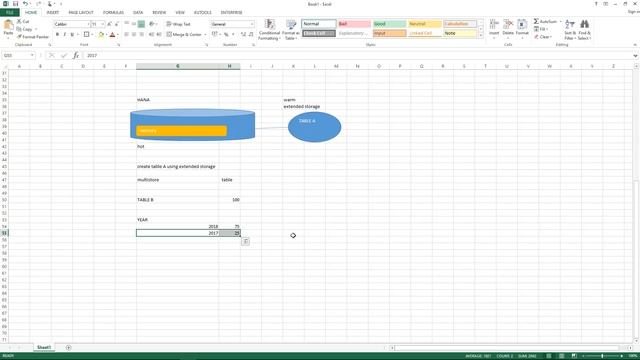Open Find & Select binoculars
This screenshot has height=360, width=640.
584,29
